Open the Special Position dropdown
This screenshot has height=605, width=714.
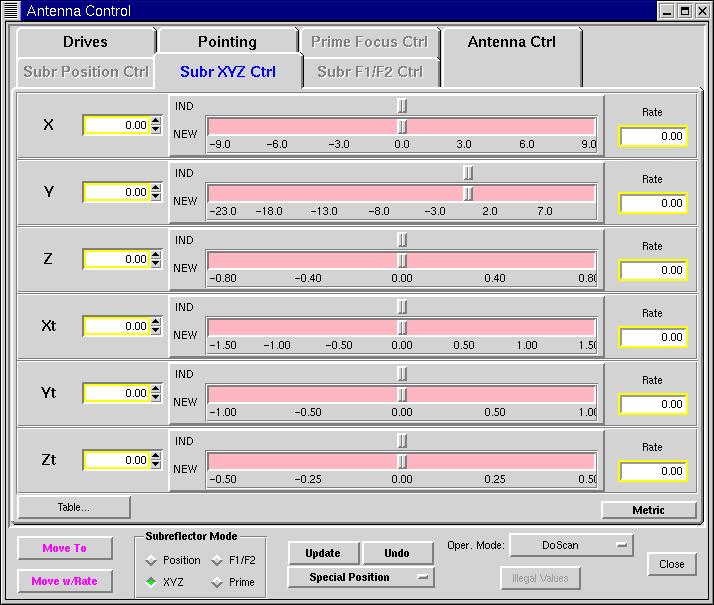[x=361, y=577]
